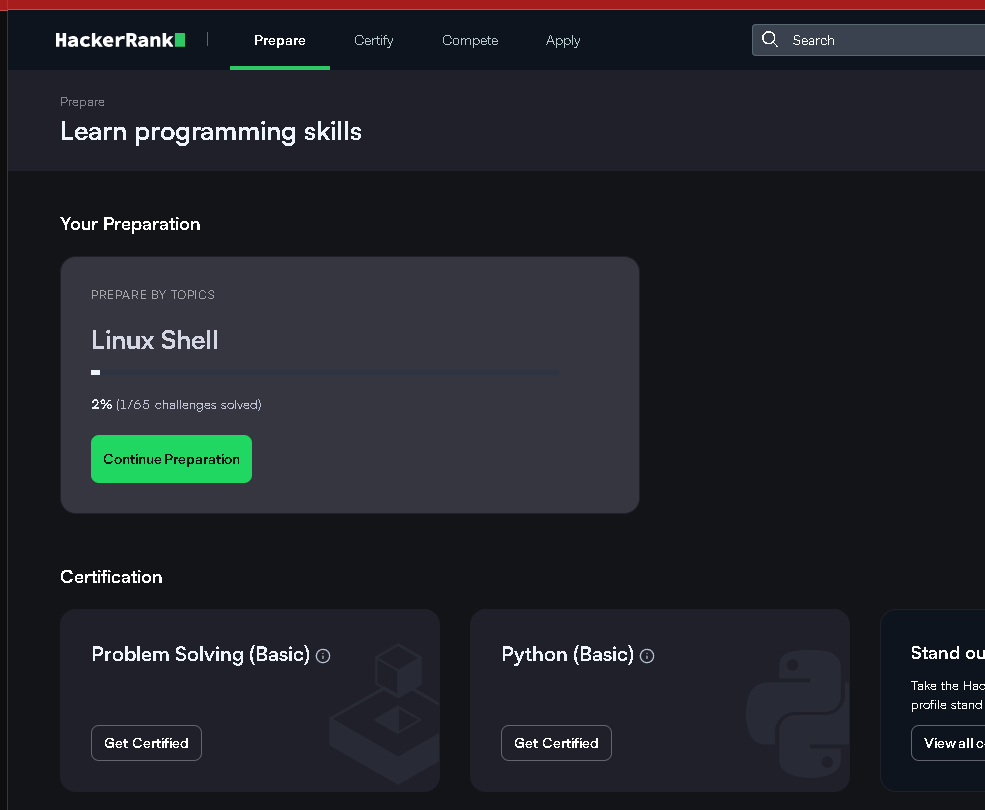Screen dimensions: 985x810
Task: Click the HackerRank logo
Action: (x=120, y=40)
